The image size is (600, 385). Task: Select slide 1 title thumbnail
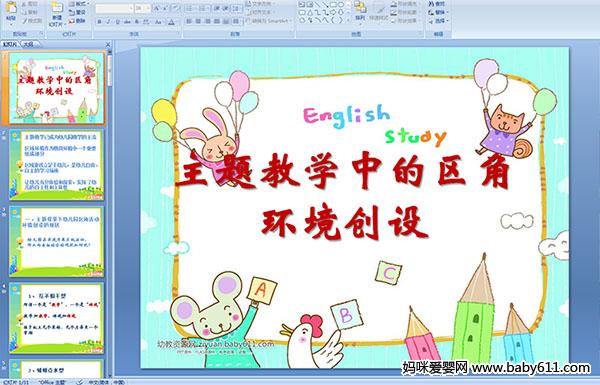point(57,88)
